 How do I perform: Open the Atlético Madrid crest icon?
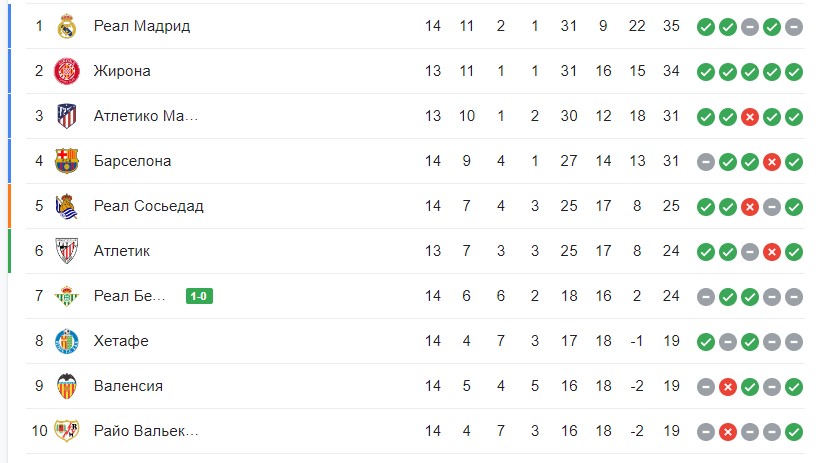66,116
